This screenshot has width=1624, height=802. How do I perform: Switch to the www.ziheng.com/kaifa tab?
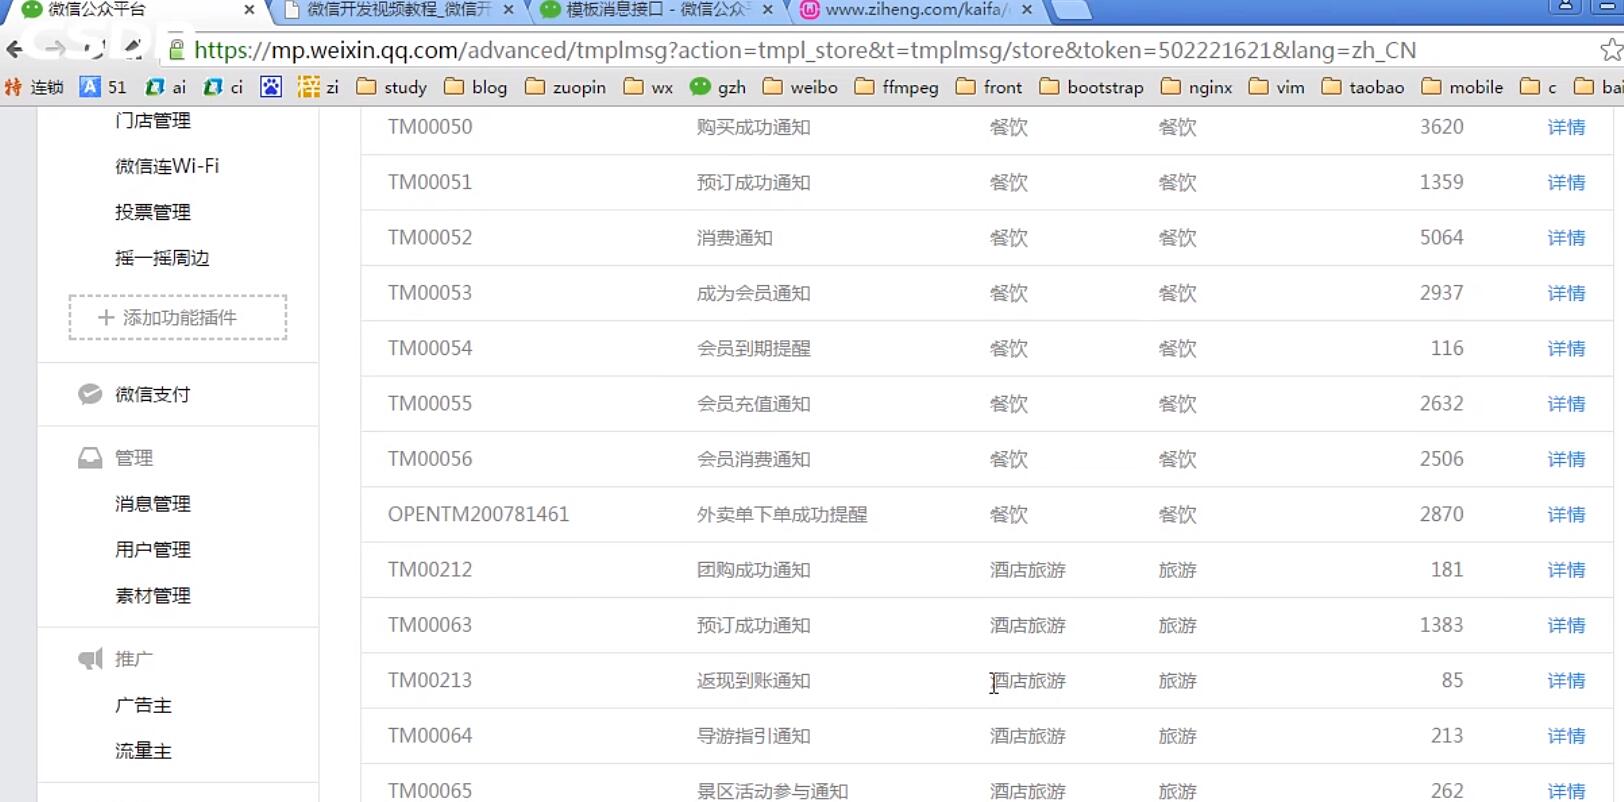[x=915, y=10]
